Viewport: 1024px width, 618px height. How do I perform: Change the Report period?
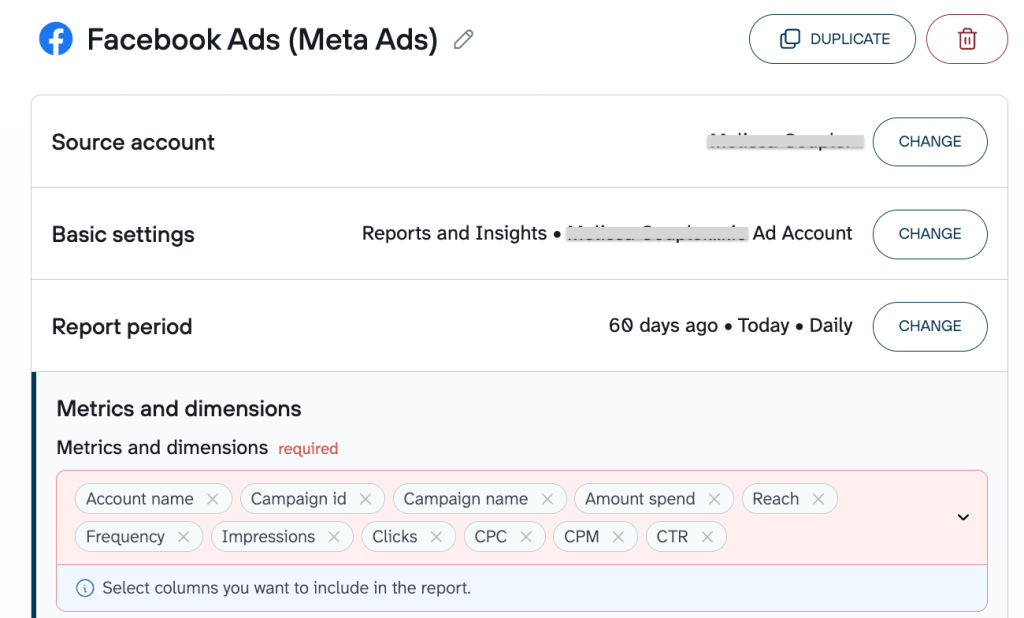pos(929,326)
